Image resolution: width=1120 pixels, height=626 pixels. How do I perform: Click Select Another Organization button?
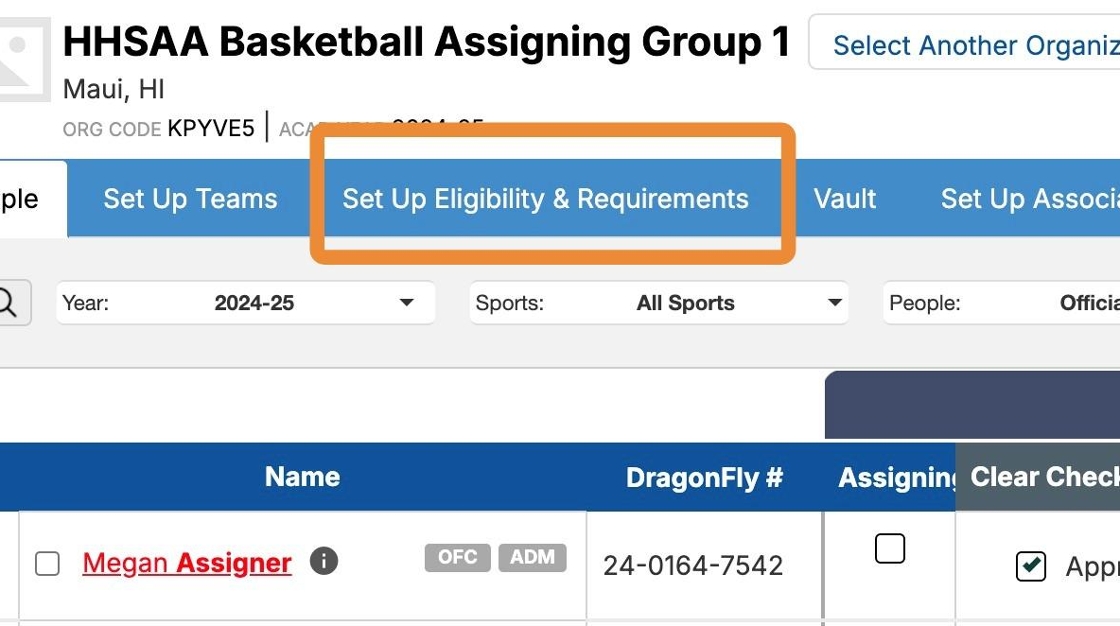(x=964, y=45)
